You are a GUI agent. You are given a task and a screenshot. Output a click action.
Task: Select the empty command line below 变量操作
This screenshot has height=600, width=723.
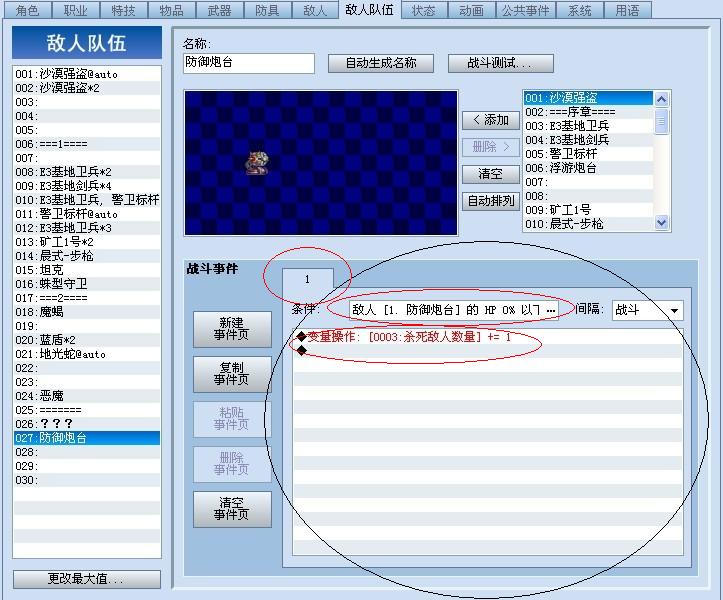point(488,351)
